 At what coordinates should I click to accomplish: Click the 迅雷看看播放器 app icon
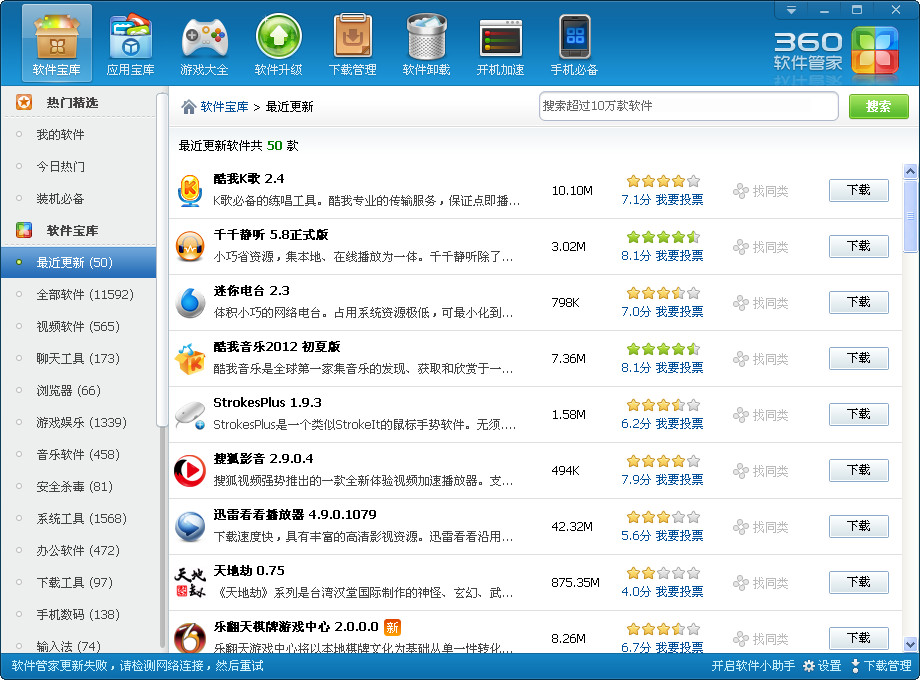[x=190, y=526]
